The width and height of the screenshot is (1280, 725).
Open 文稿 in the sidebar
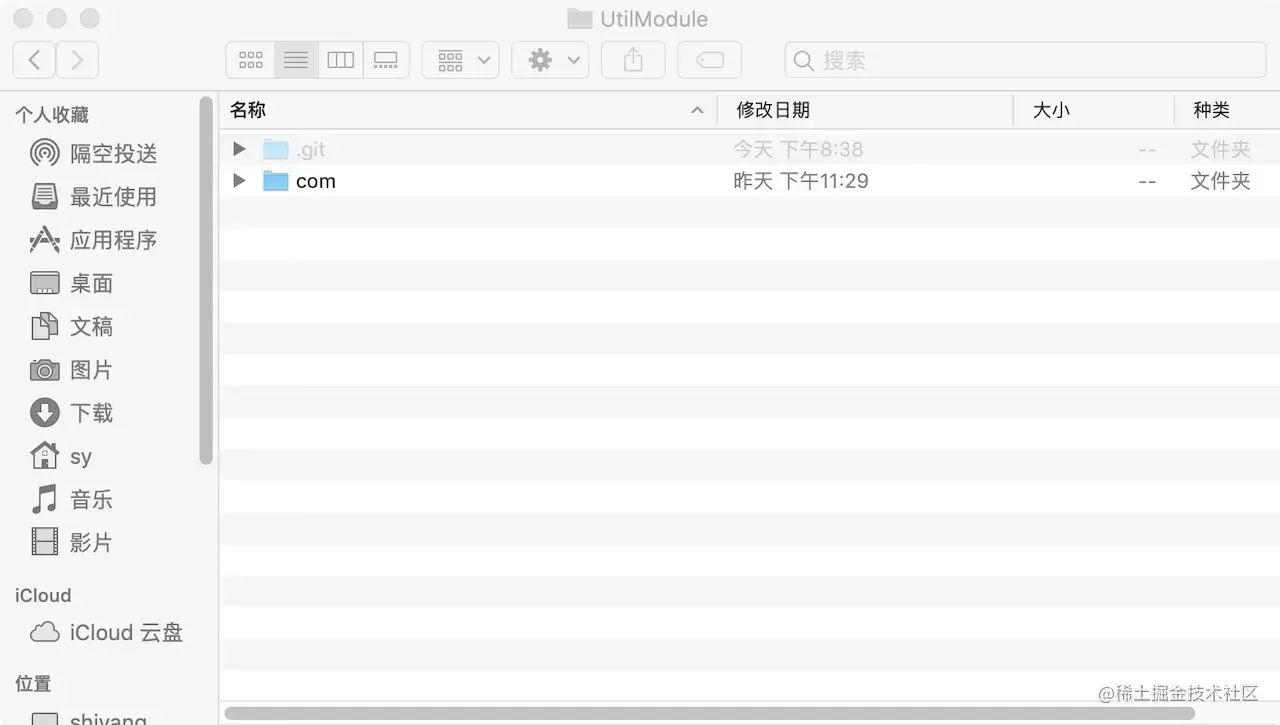[x=72, y=326]
